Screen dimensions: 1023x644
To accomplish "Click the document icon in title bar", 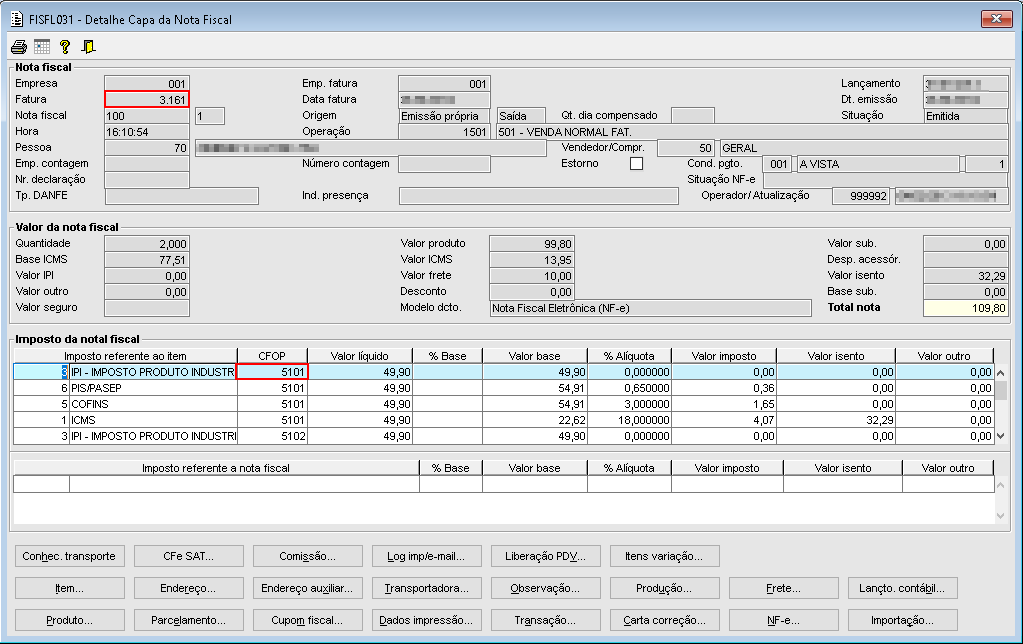I will click(17, 20).
